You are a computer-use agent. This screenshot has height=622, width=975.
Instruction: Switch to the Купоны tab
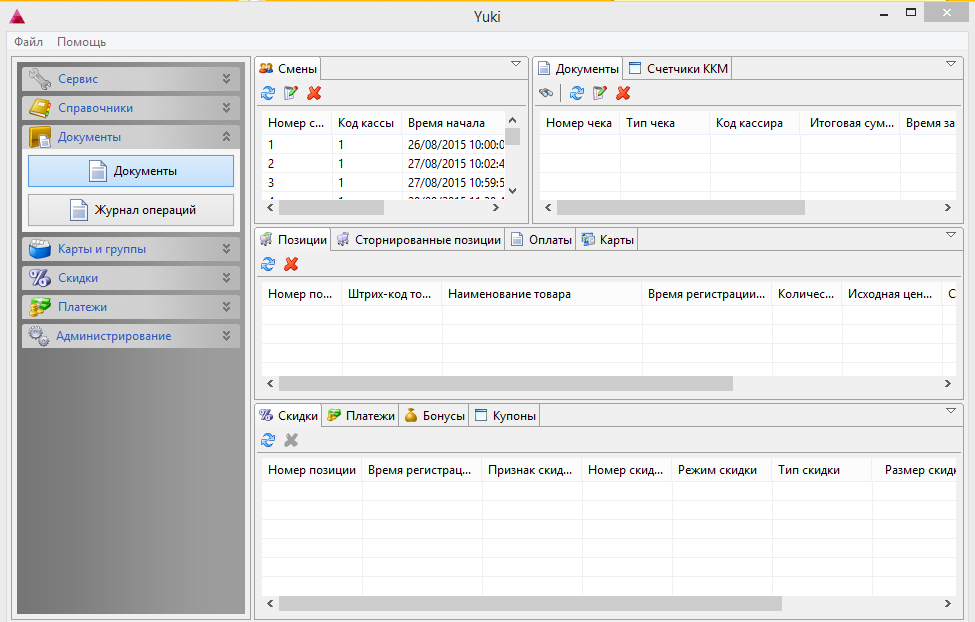click(x=505, y=416)
